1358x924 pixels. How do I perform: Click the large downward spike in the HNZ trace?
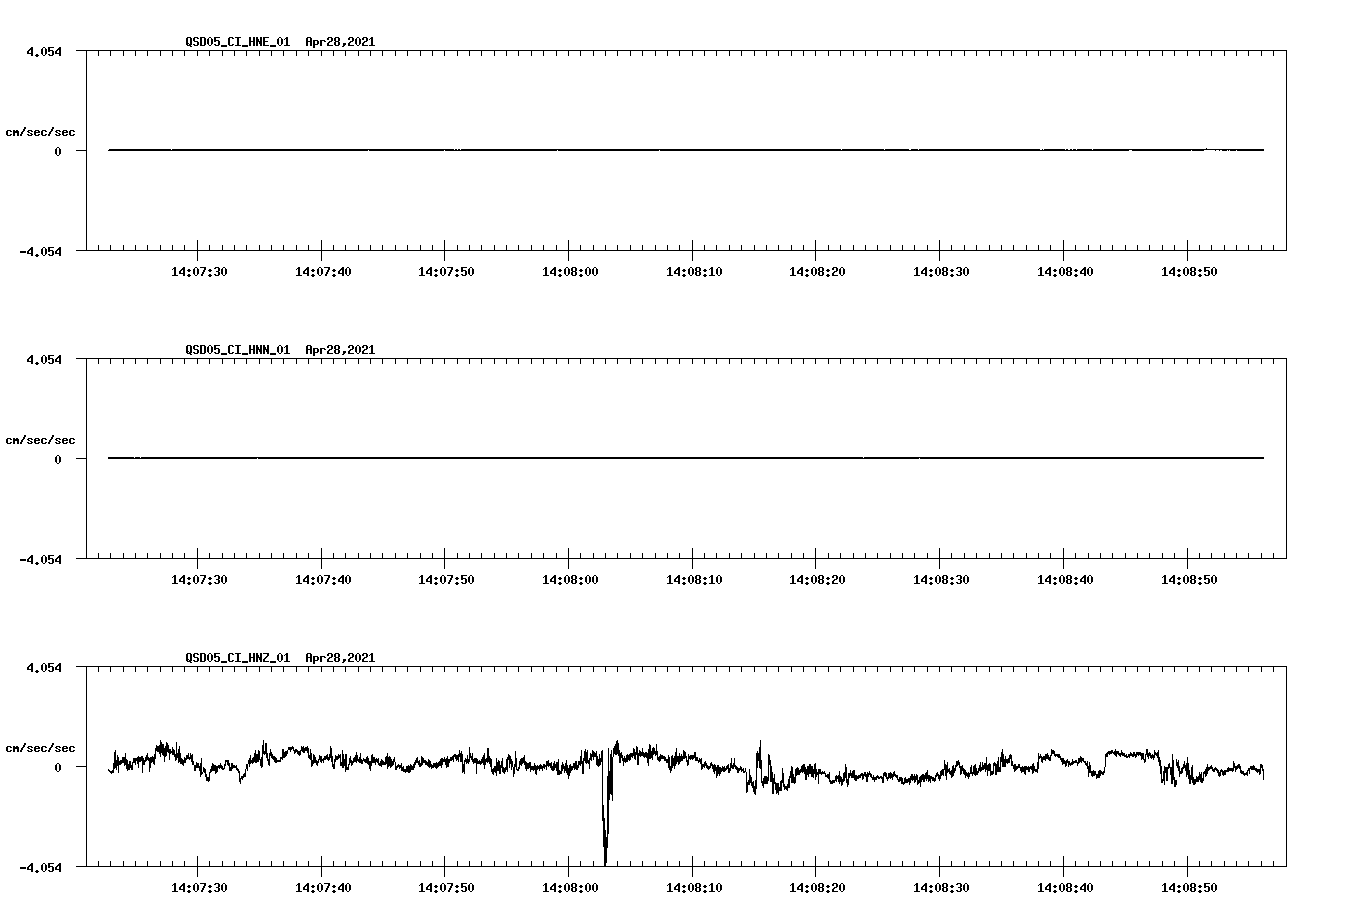[606, 820]
